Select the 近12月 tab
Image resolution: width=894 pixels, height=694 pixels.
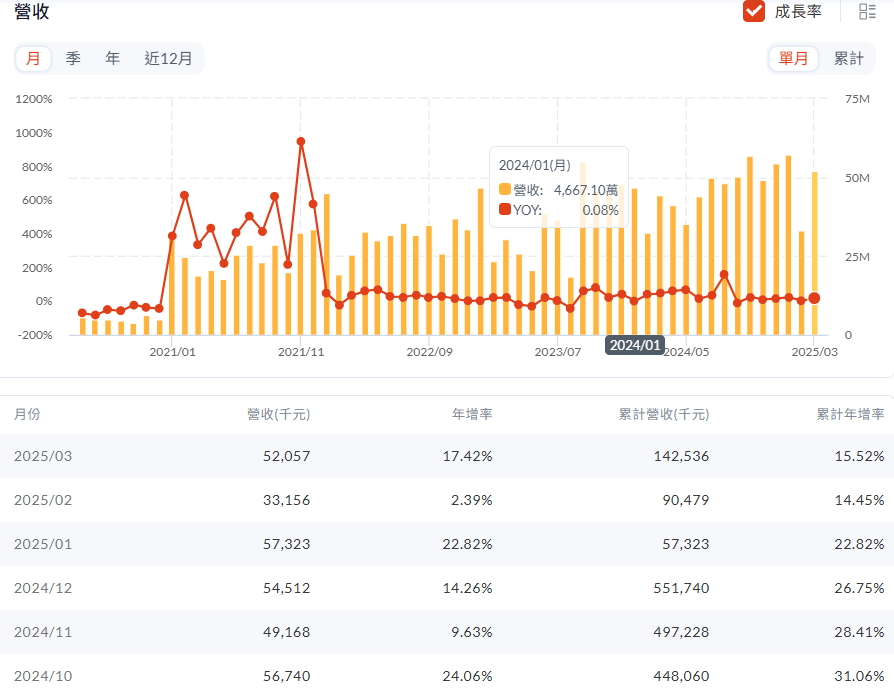168,58
